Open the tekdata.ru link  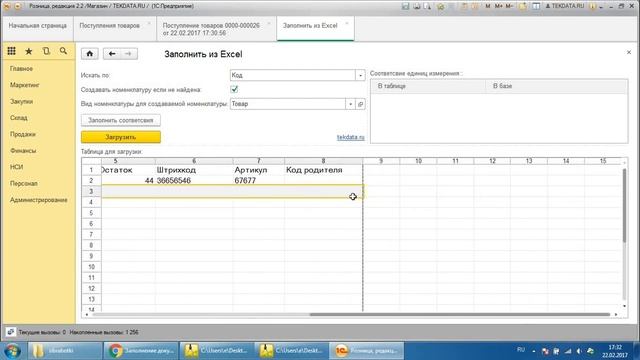click(x=350, y=137)
